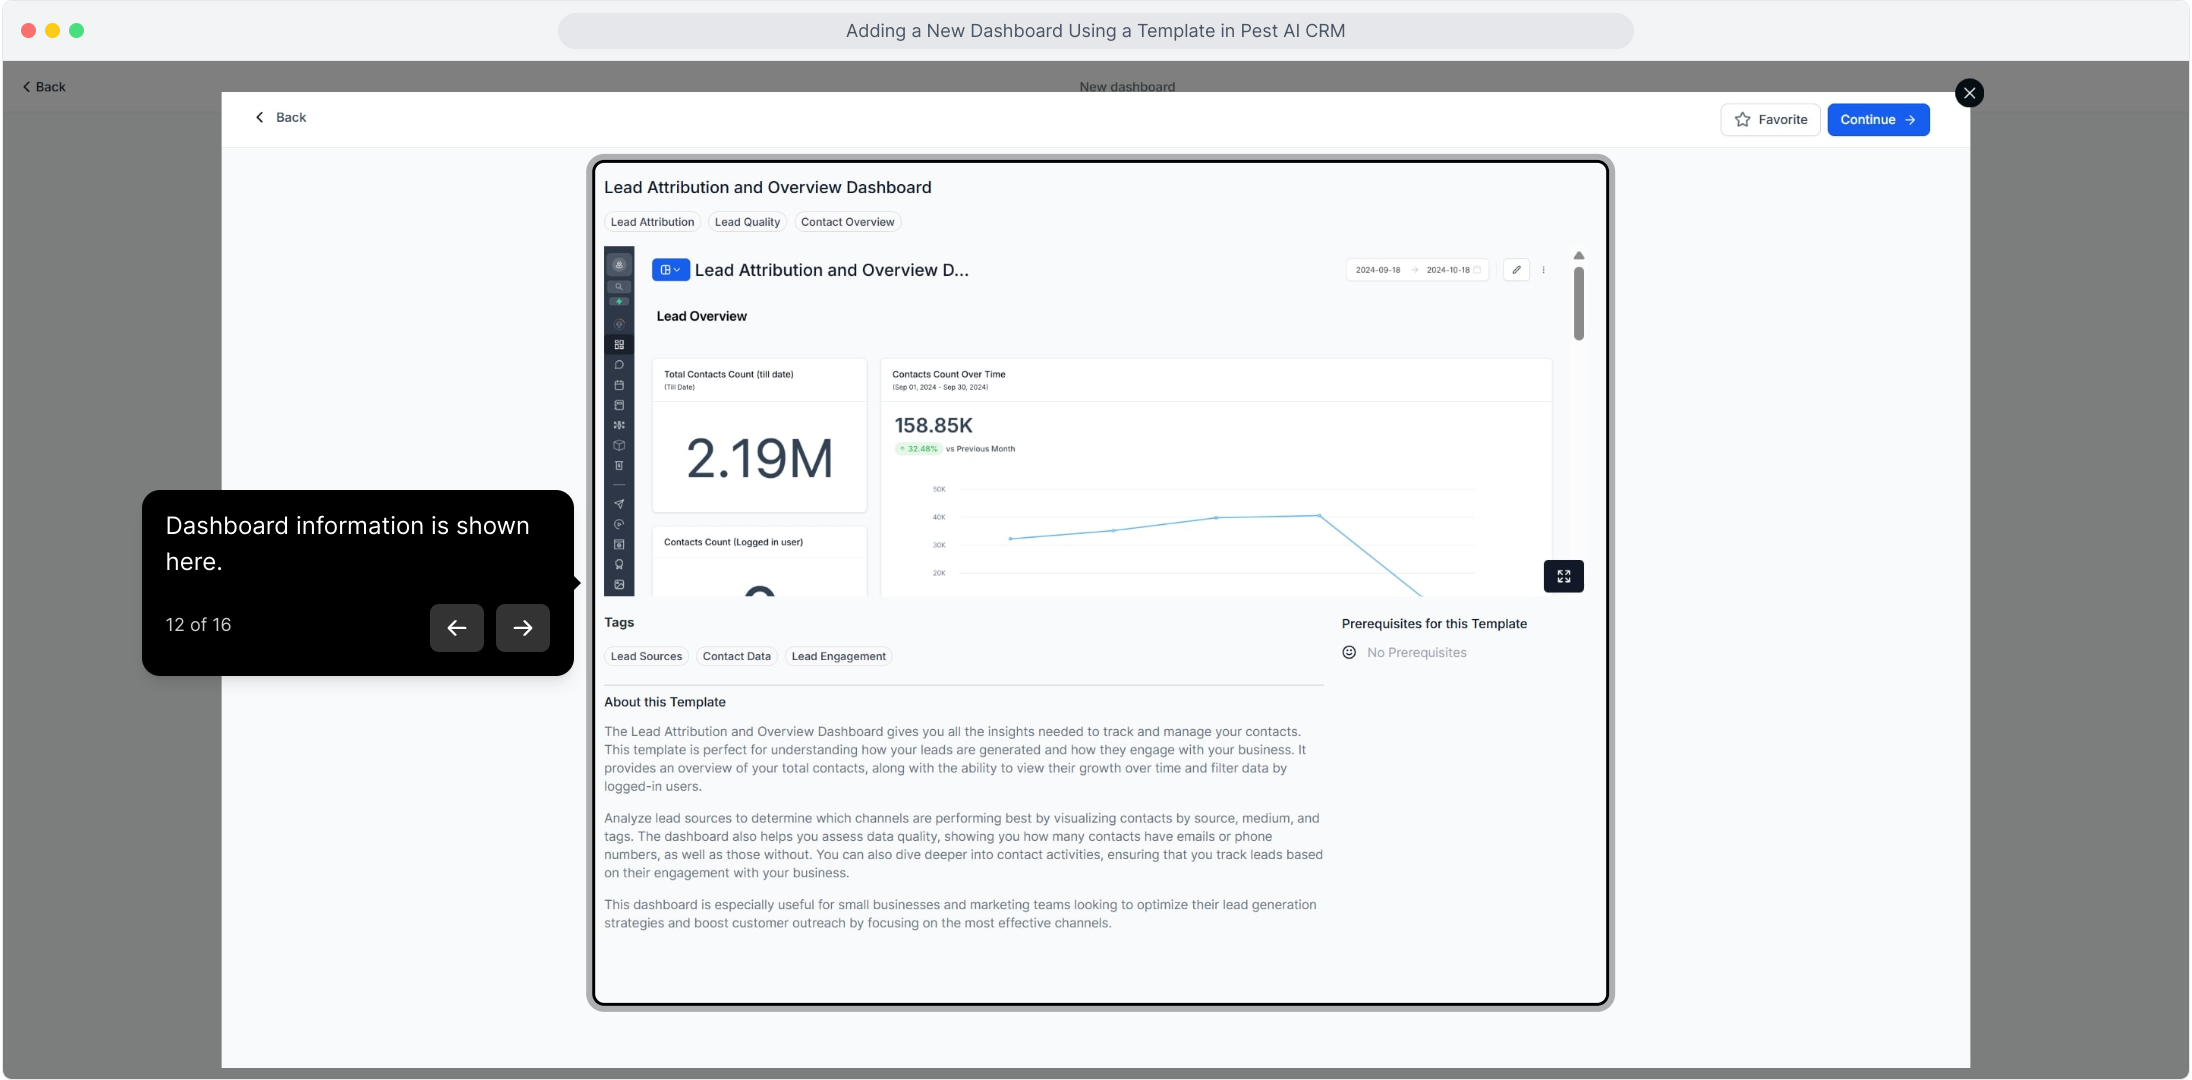Click the preview vertical scrollbar thumb
The width and height of the screenshot is (2192, 1080).
(x=1579, y=303)
